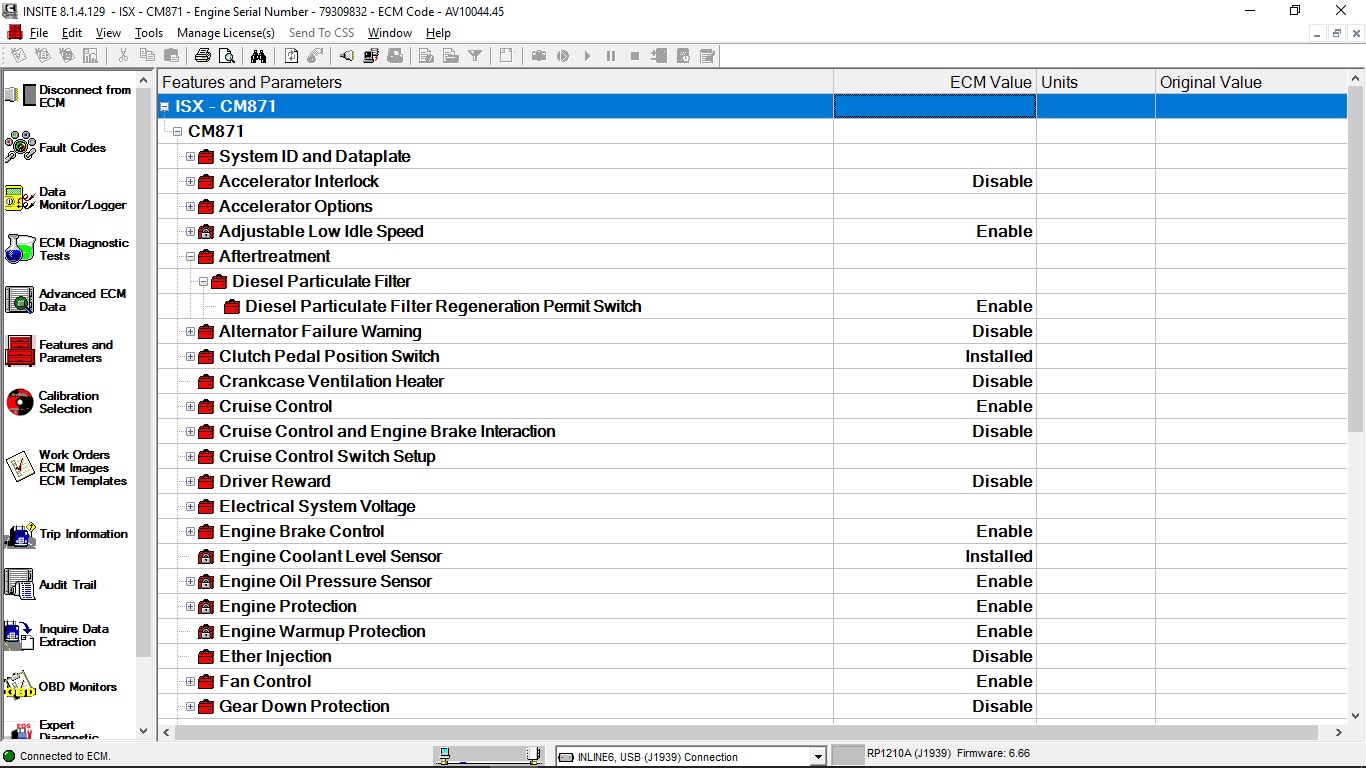Click the sidebar scroll down arrow
1366x768 pixels.
(x=143, y=731)
